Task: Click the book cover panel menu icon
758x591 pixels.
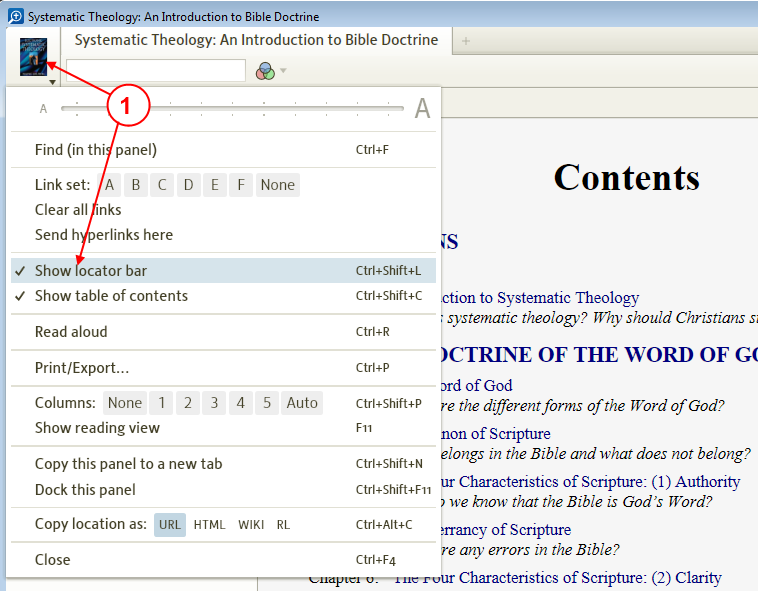Action: tap(33, 57)
